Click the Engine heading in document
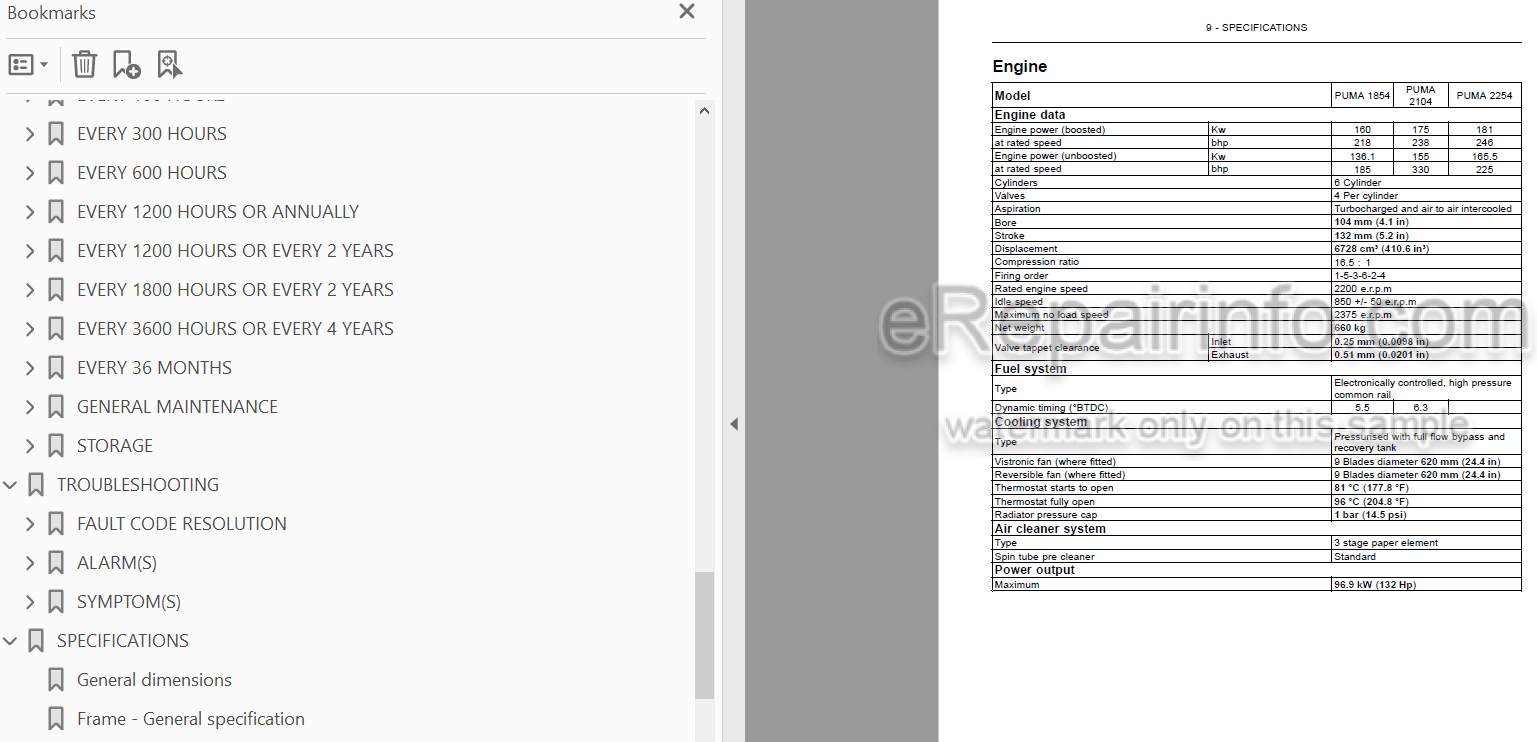Viewport: 1537px width, 742px height. [x=1019, y=67]
